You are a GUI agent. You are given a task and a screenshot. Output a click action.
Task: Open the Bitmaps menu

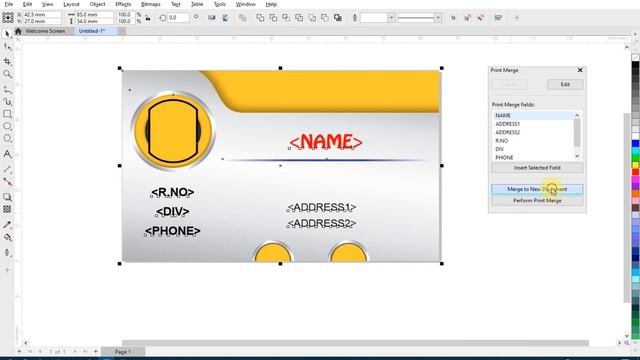[x=151, y=4]
